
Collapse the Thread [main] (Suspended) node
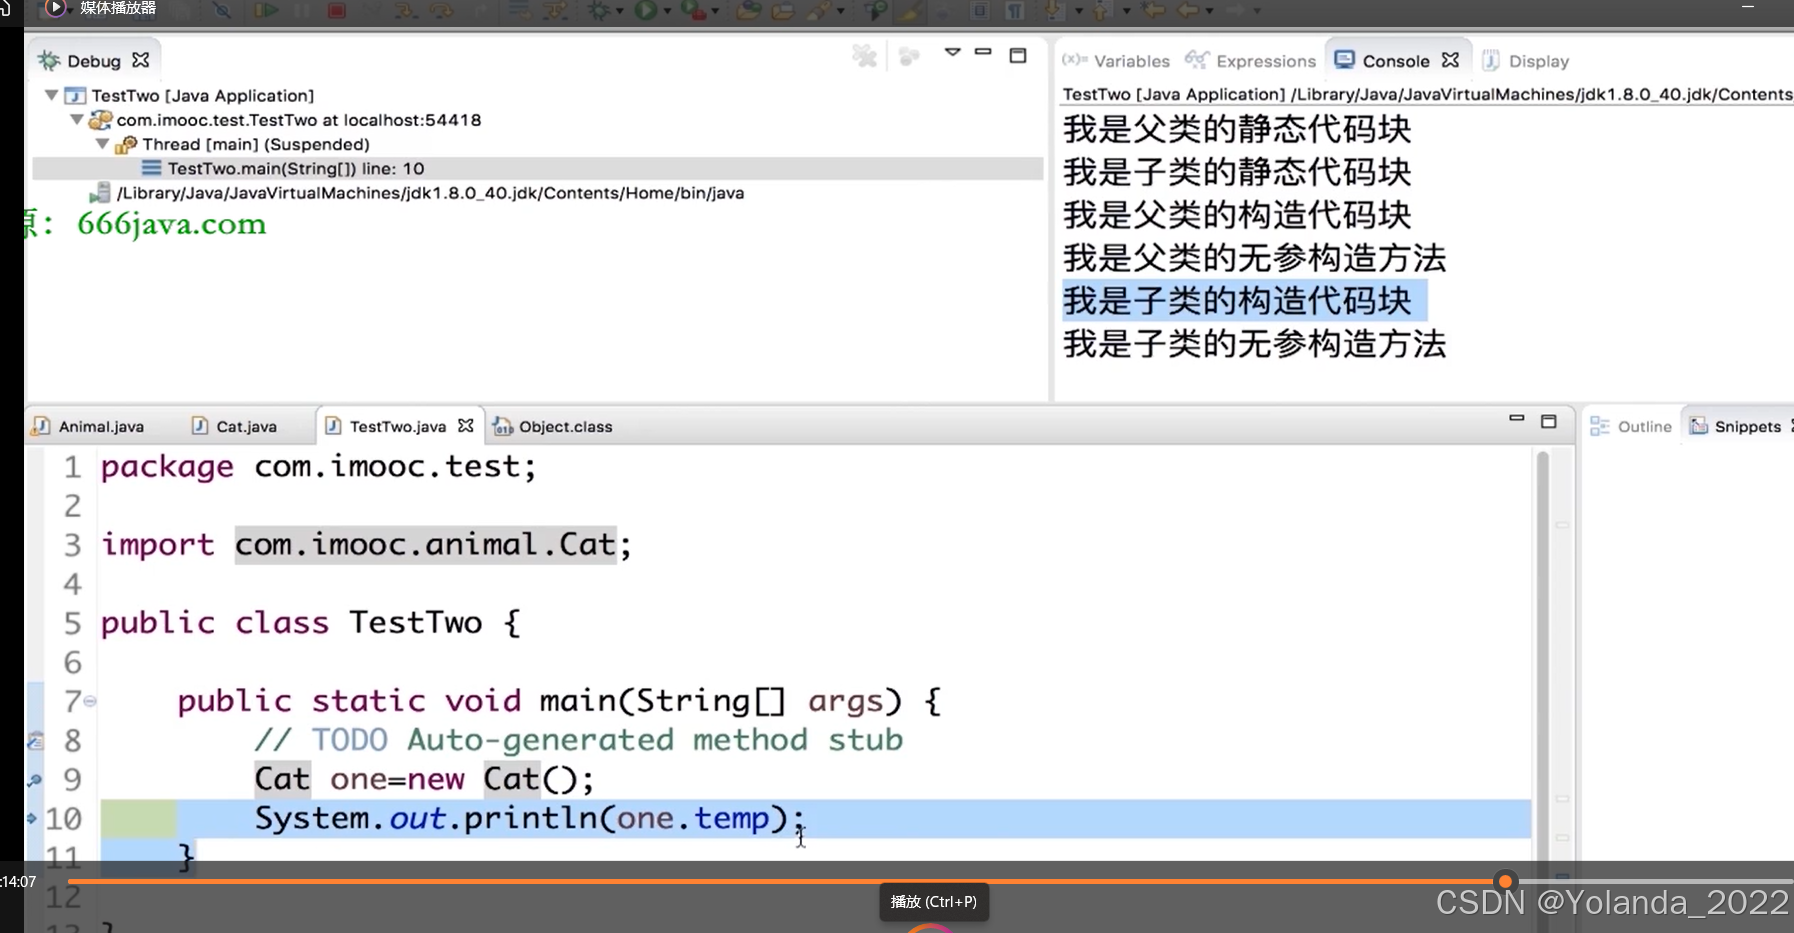point(101,144)
